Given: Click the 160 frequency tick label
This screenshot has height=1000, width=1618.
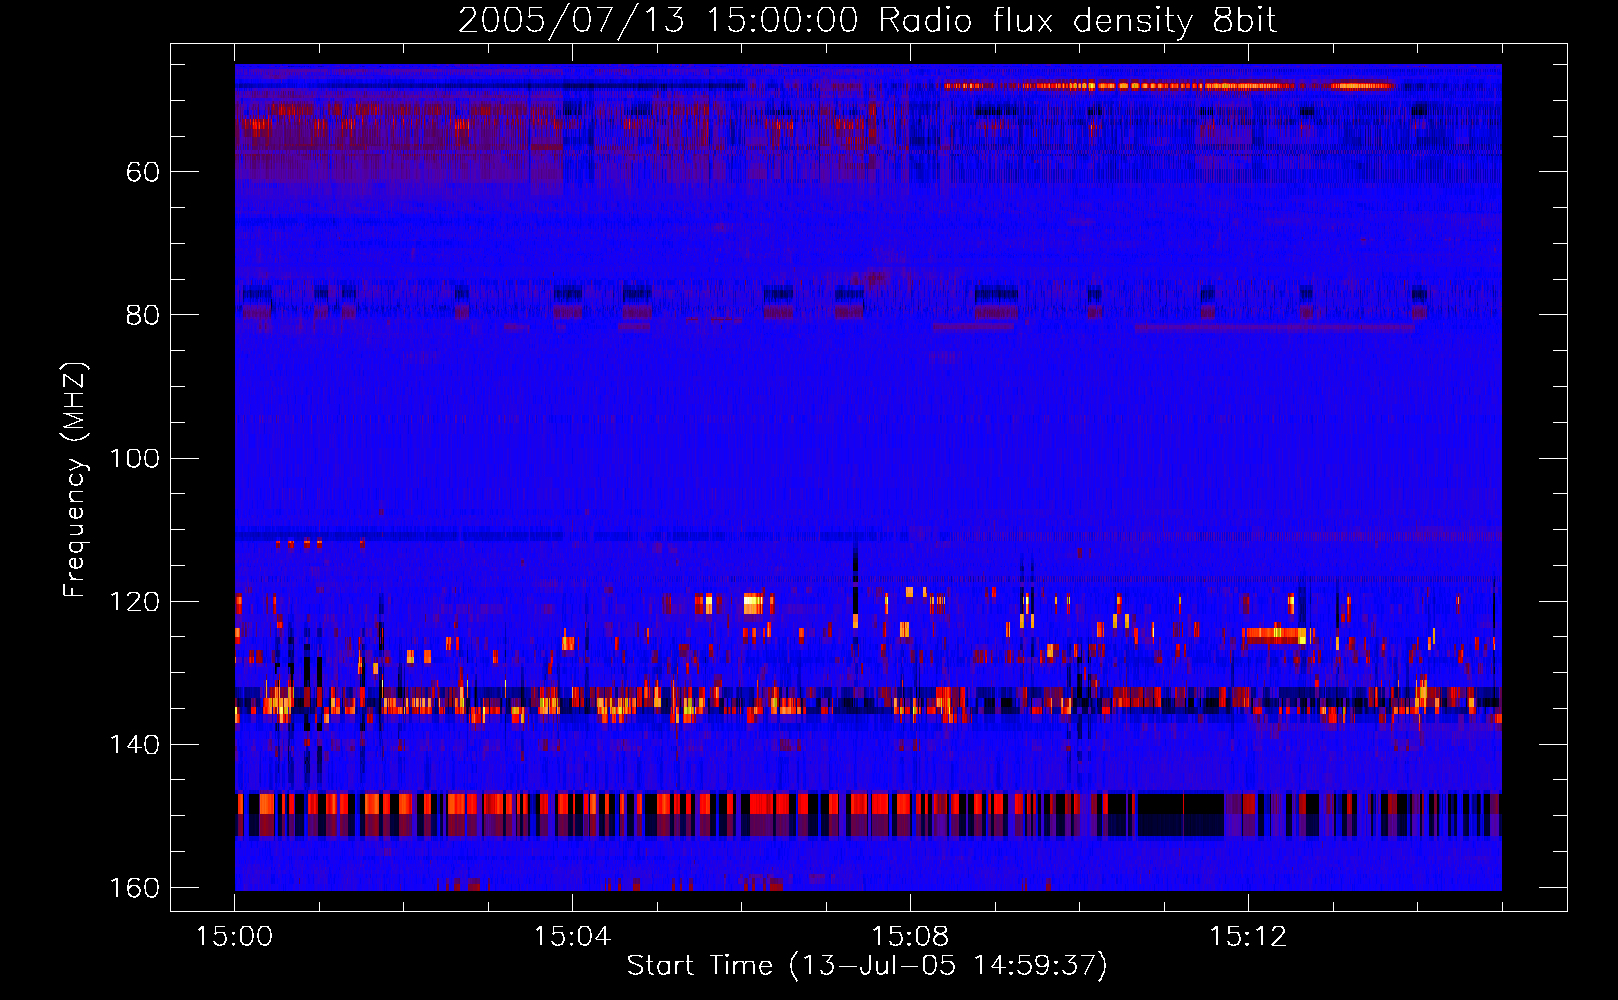Looking at the screenshot, I should click(134, 888).
